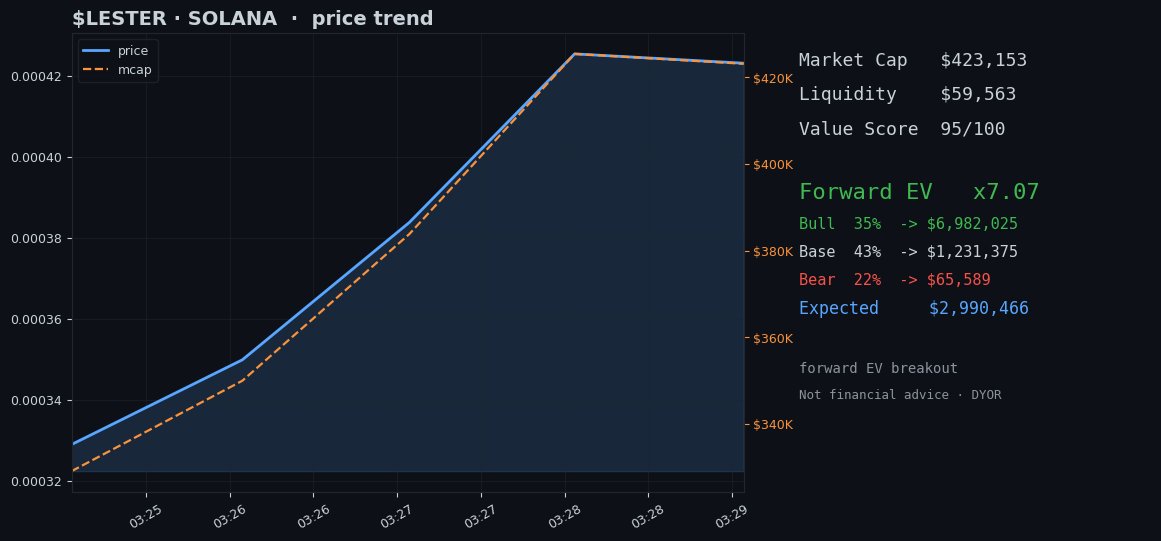
Task: Click the solid blue price legend line sample
Action: click(x=96, y=51)
